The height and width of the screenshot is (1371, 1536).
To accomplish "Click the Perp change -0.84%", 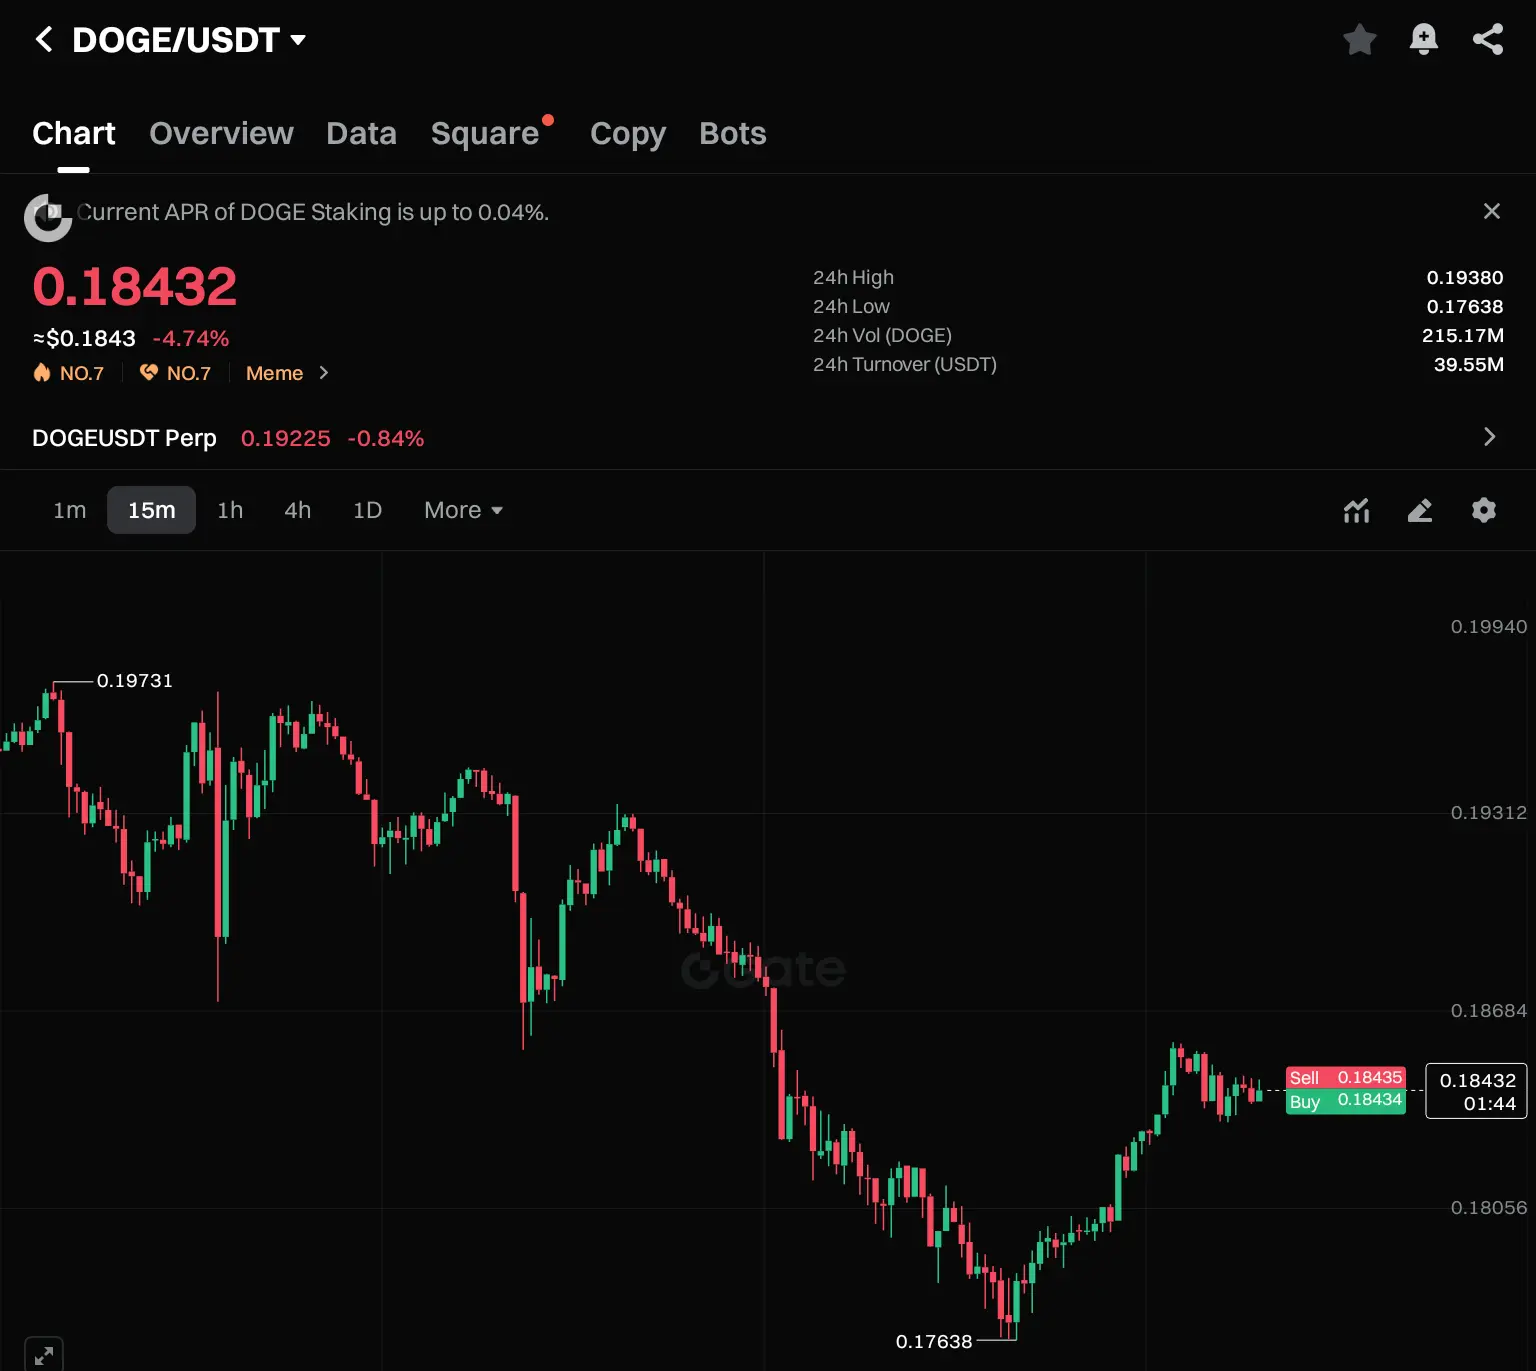I will [x=386, y=438].
